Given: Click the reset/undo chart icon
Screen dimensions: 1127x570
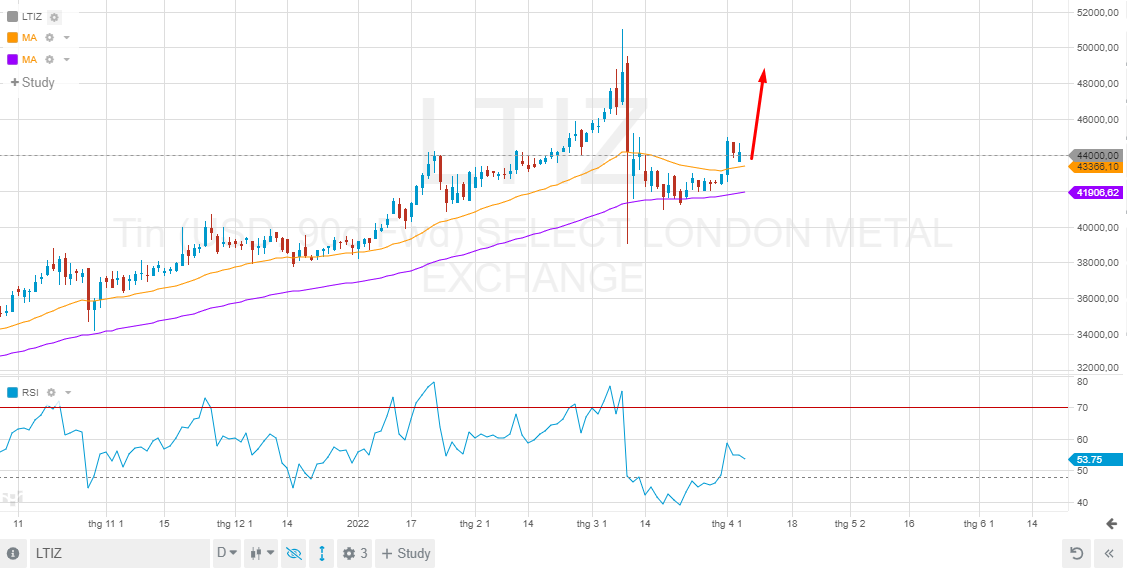Looking at the screenshot, I should tap(1076, 553).
